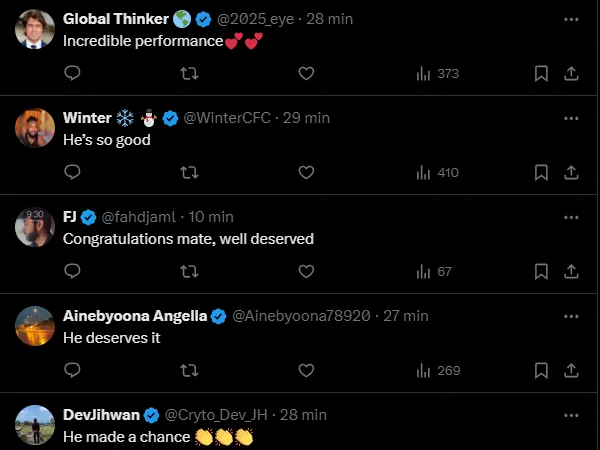Click FJ's profile avatar
Viewport: 600px width, 450px height.
[x=35, y=227]
